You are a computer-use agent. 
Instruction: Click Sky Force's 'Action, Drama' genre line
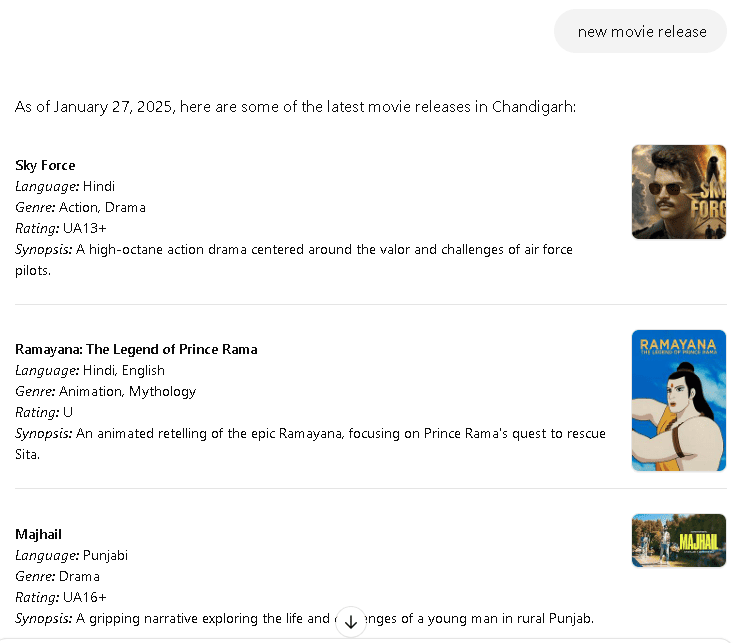click(x=80, y=207)
